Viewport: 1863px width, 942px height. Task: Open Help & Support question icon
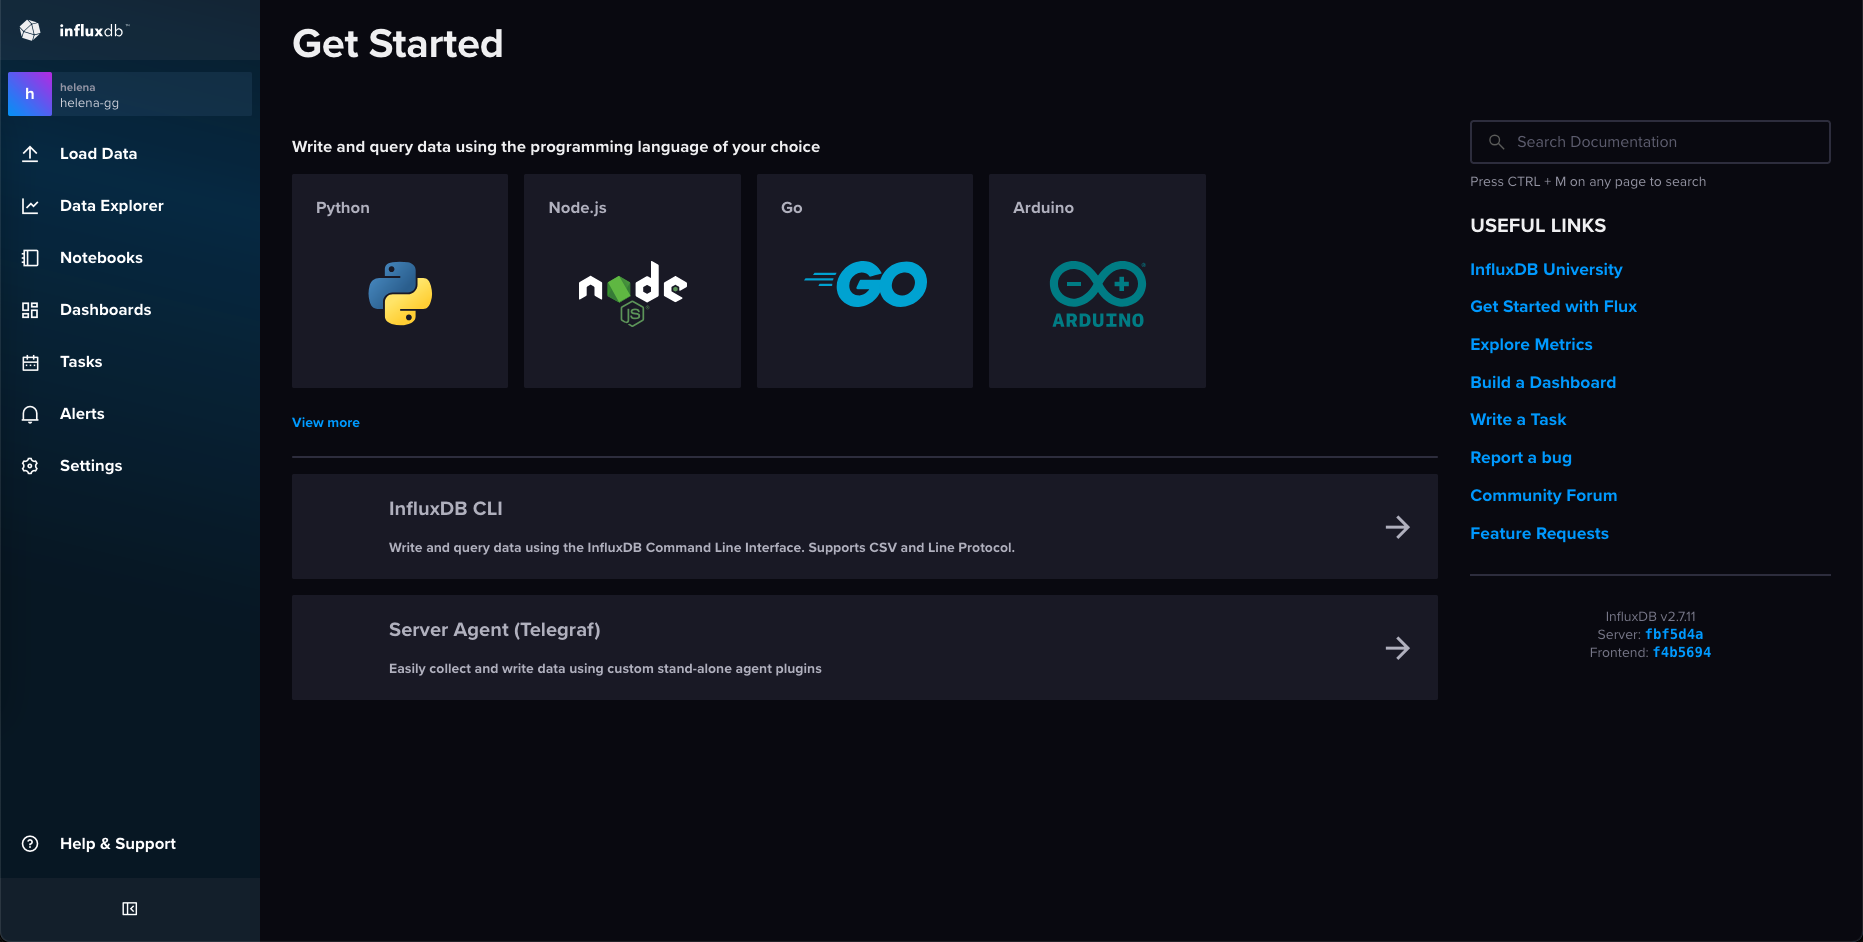30,844
